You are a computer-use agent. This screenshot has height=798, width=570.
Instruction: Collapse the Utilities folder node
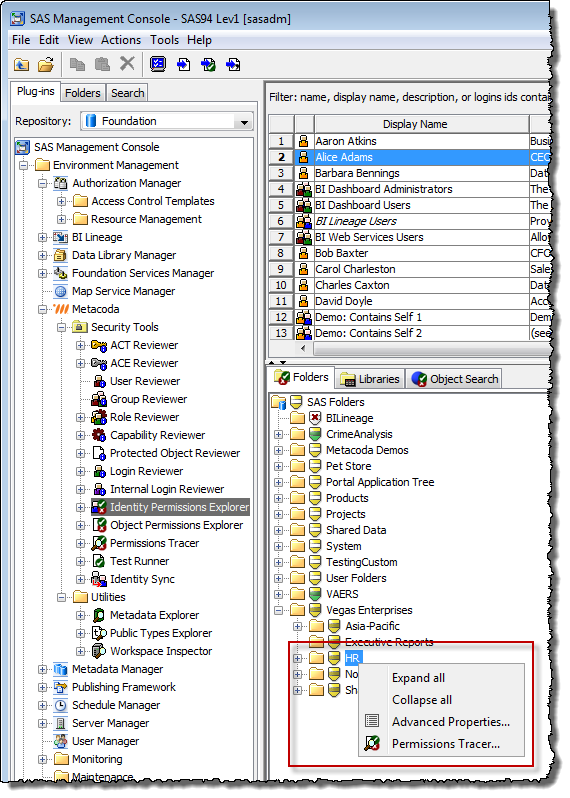pyautogui.click(x=62, y=597)
